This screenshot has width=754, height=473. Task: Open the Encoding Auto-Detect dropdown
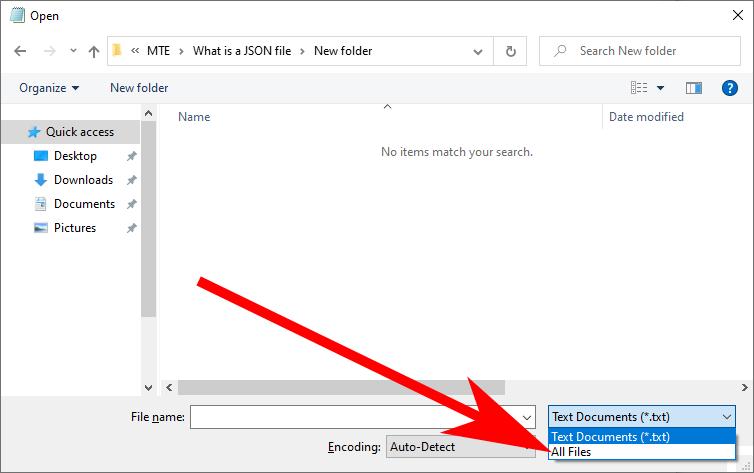[460, 447]
